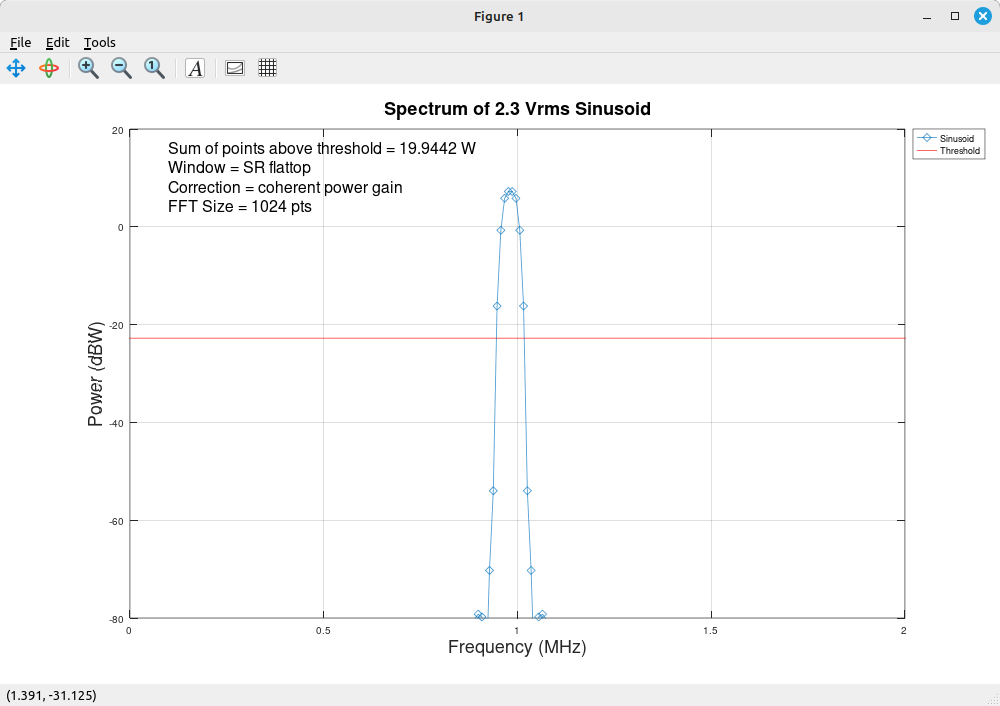Maximize the Figure 1 window
Screen dimensions: 1000x706
[955, 16]
